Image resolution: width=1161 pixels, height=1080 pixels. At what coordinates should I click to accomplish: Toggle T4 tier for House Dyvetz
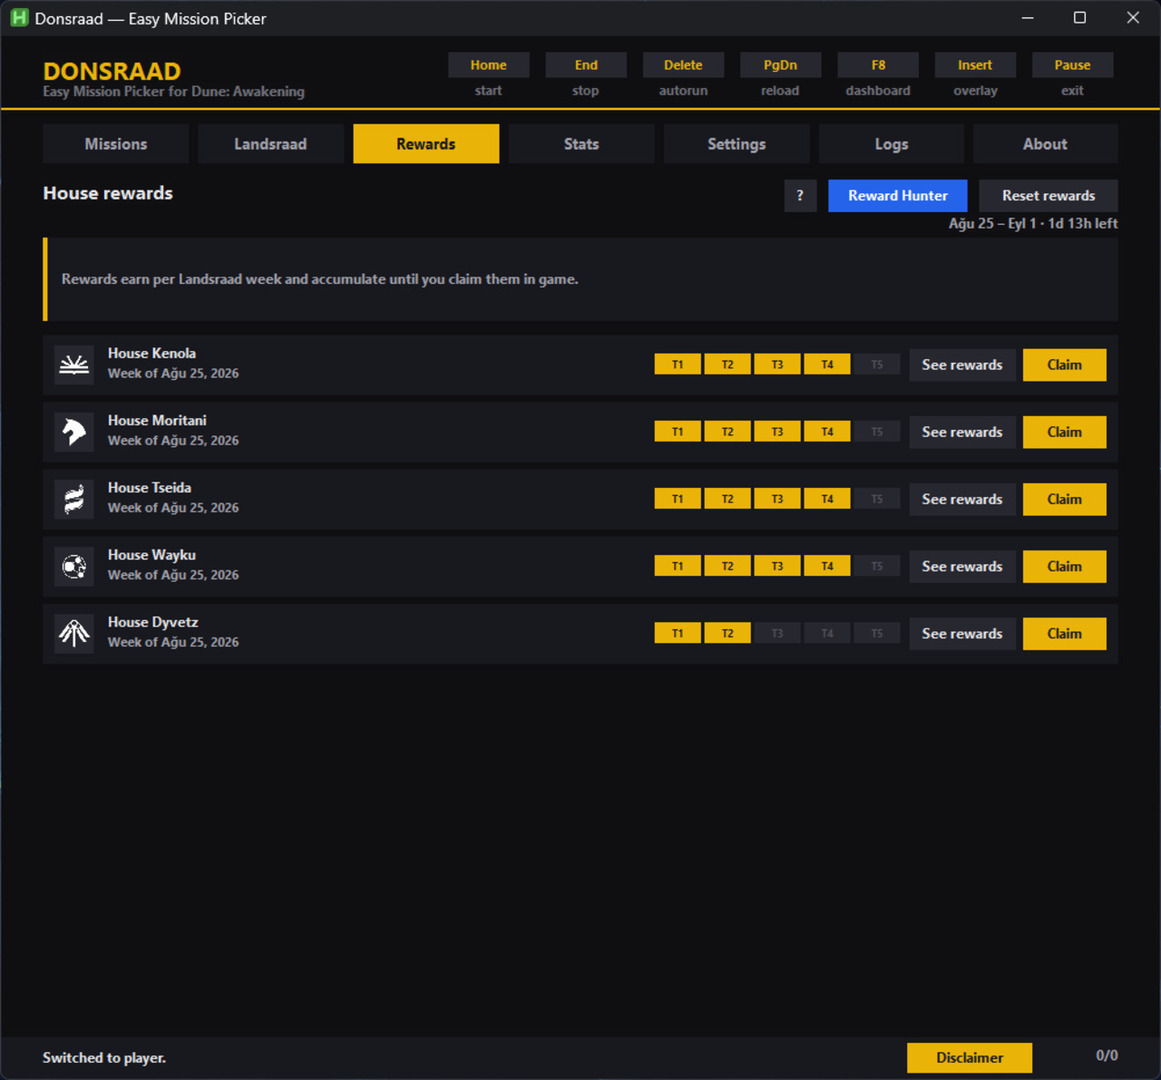[x=827, y=634]
